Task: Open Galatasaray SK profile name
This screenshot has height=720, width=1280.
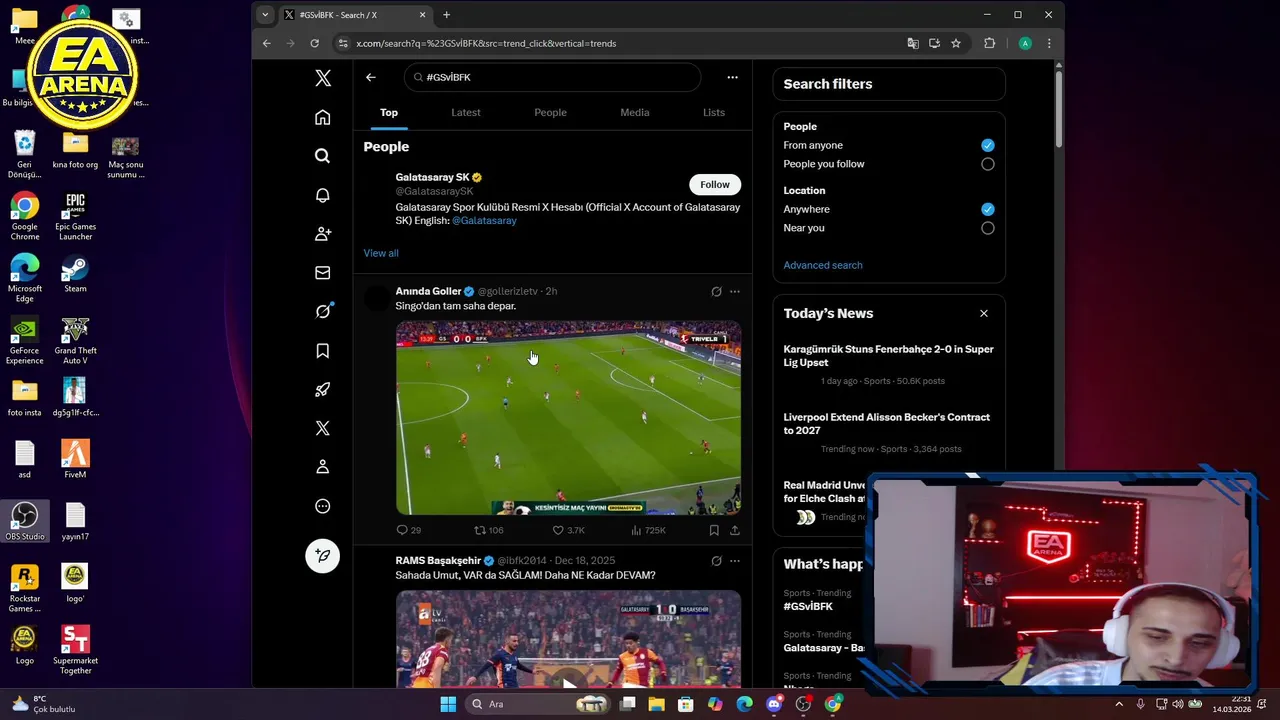Action: tap(432, 177)
